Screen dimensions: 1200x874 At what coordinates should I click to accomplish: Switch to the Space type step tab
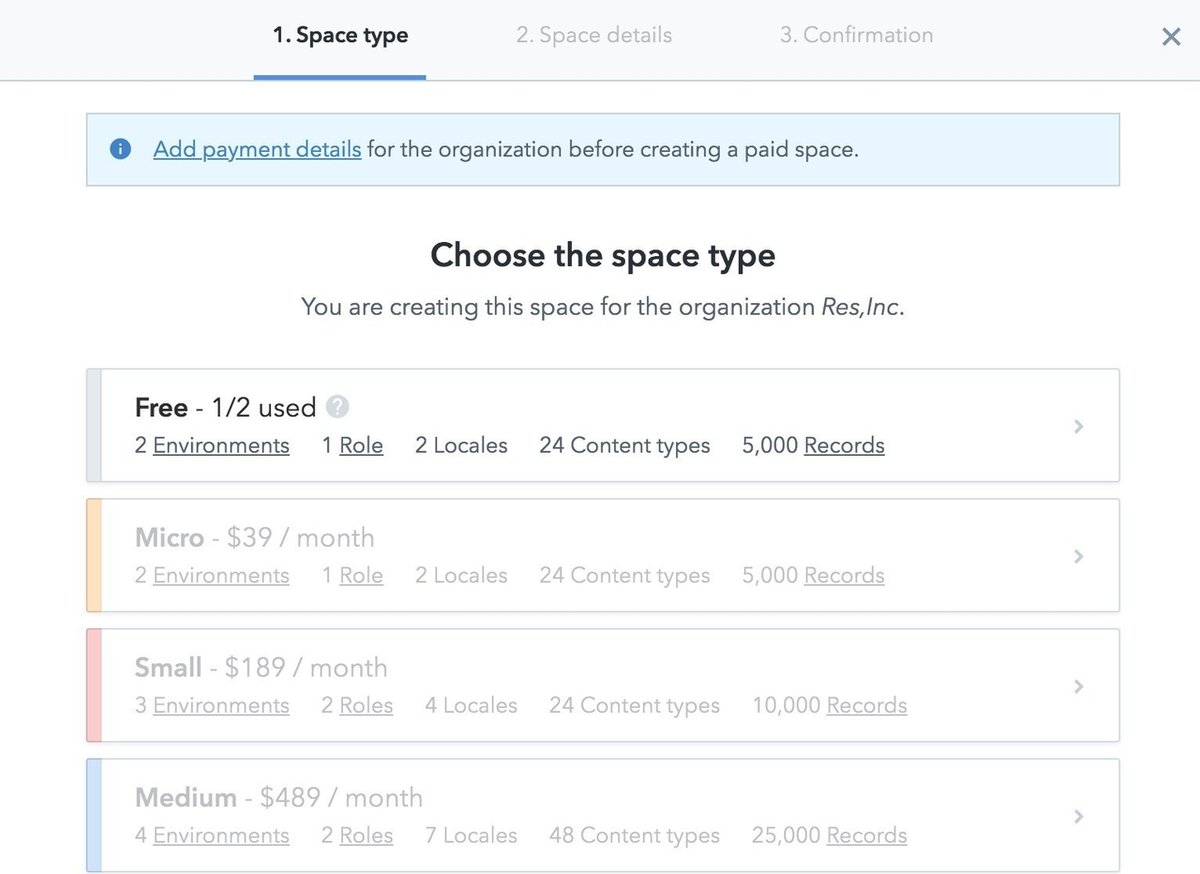pos(340,36)
